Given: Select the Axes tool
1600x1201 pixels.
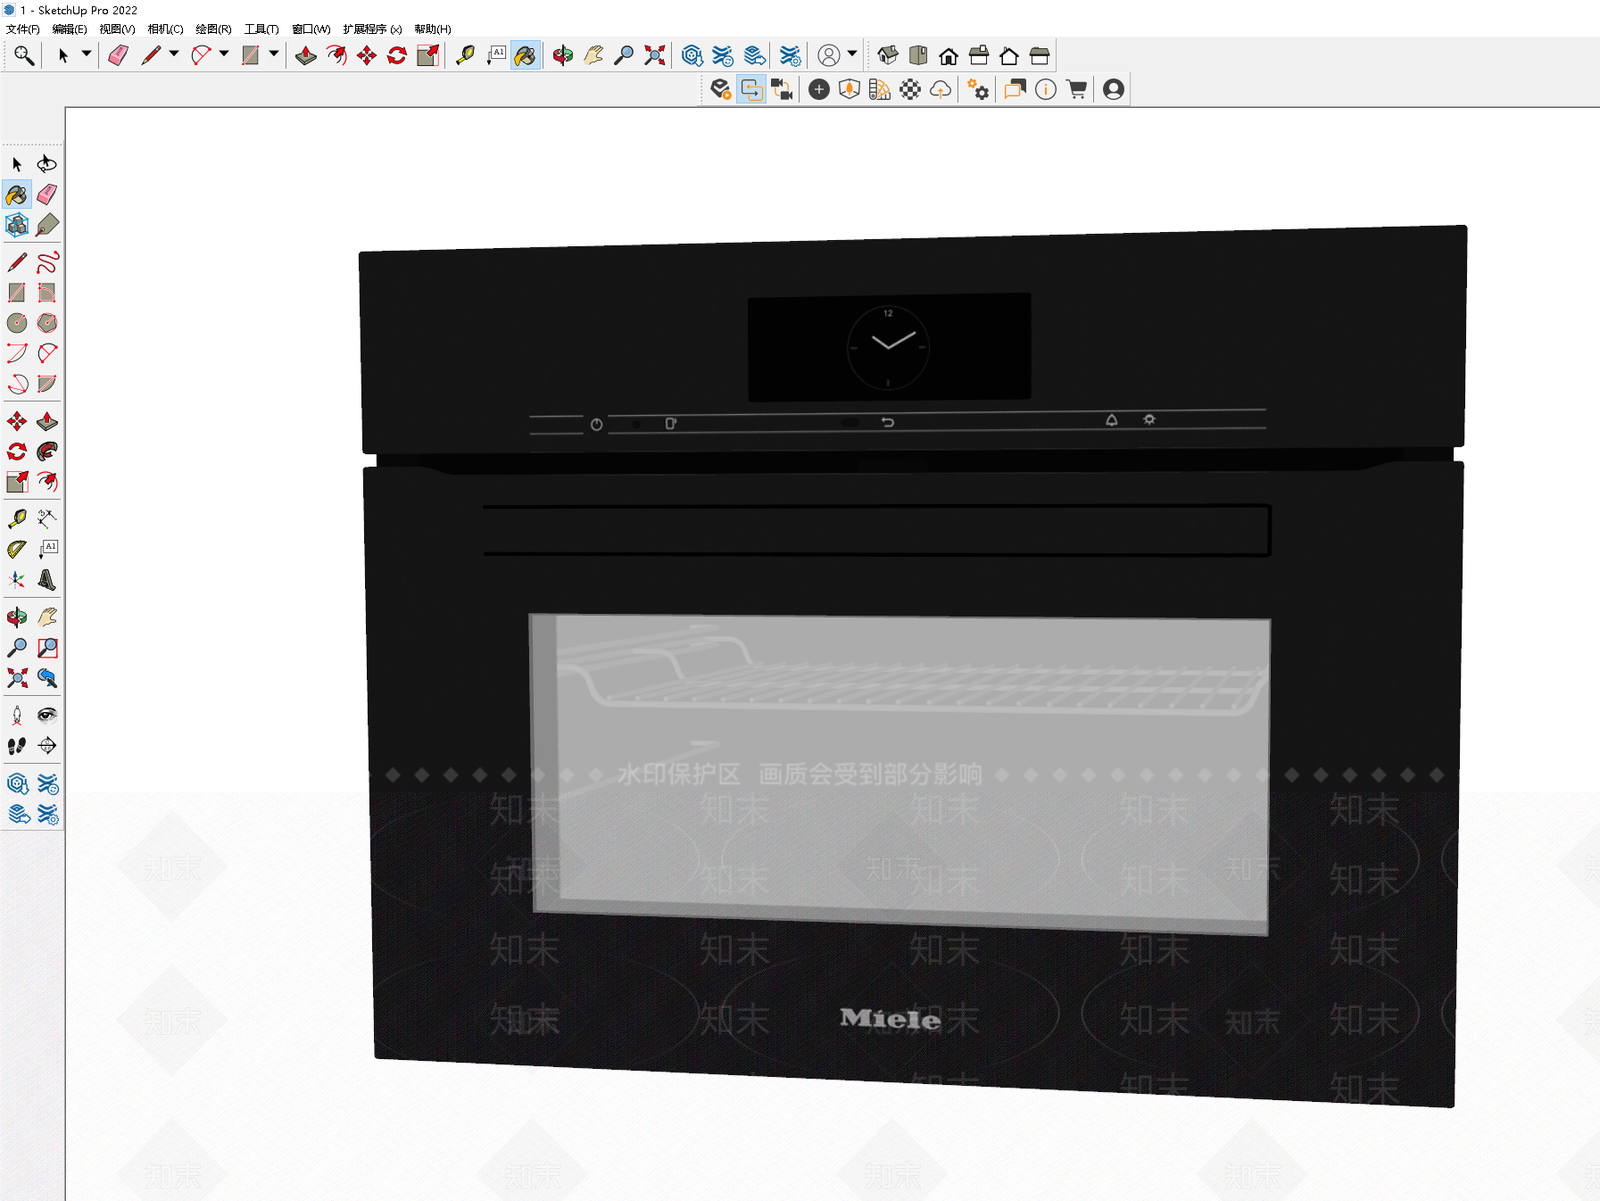Looking at the screenshot, I should 17,580.
